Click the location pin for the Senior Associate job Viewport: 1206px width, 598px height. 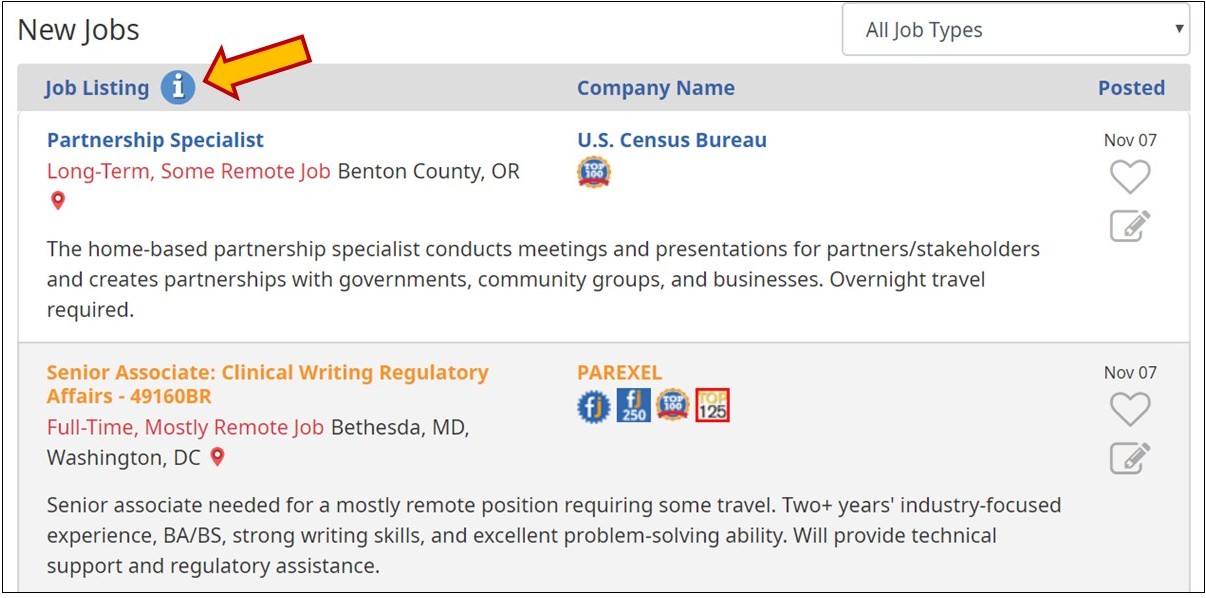tap(218, 457)
